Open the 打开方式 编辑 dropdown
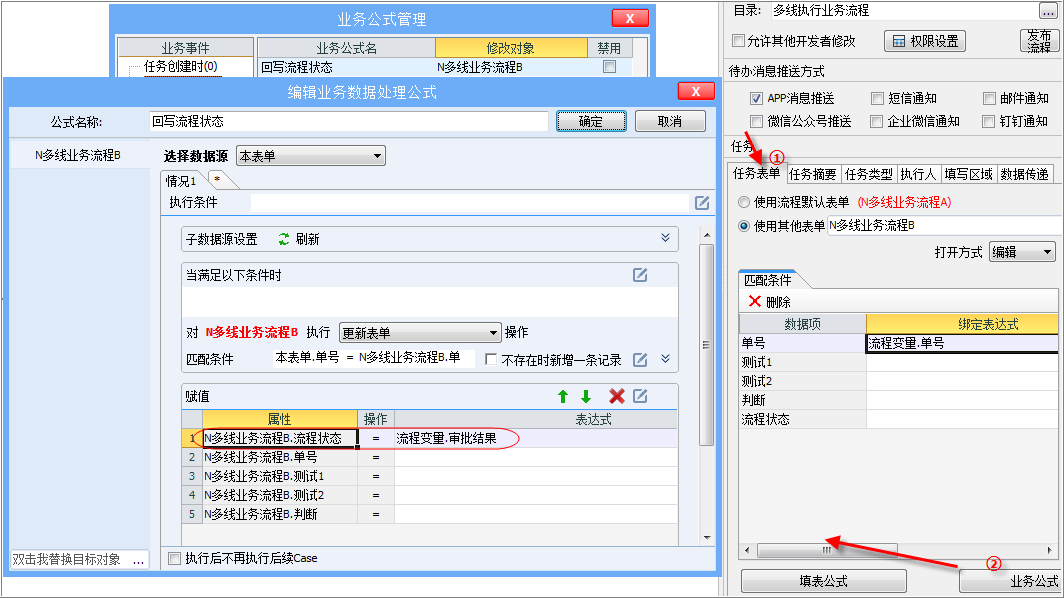 point(1022,252)
